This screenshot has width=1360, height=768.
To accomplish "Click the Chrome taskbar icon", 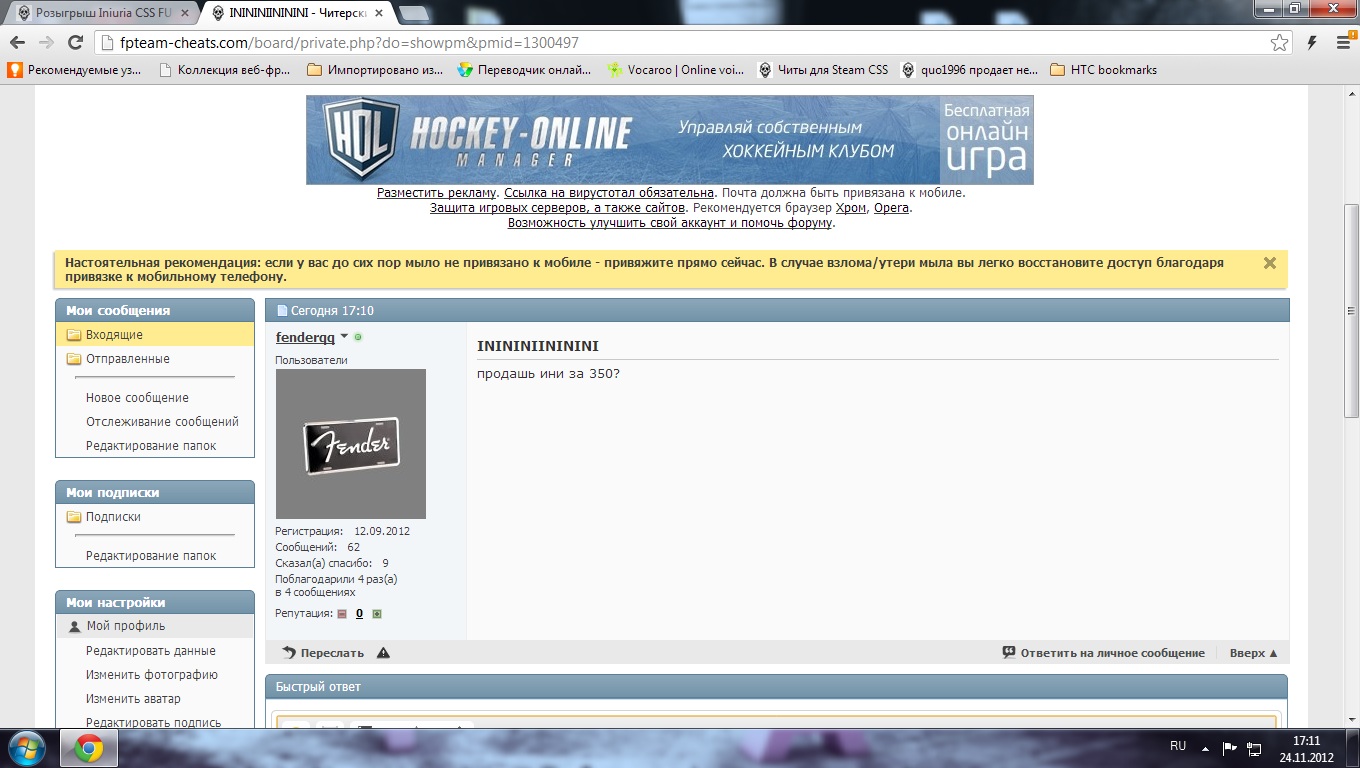I will tap(89, 748).
